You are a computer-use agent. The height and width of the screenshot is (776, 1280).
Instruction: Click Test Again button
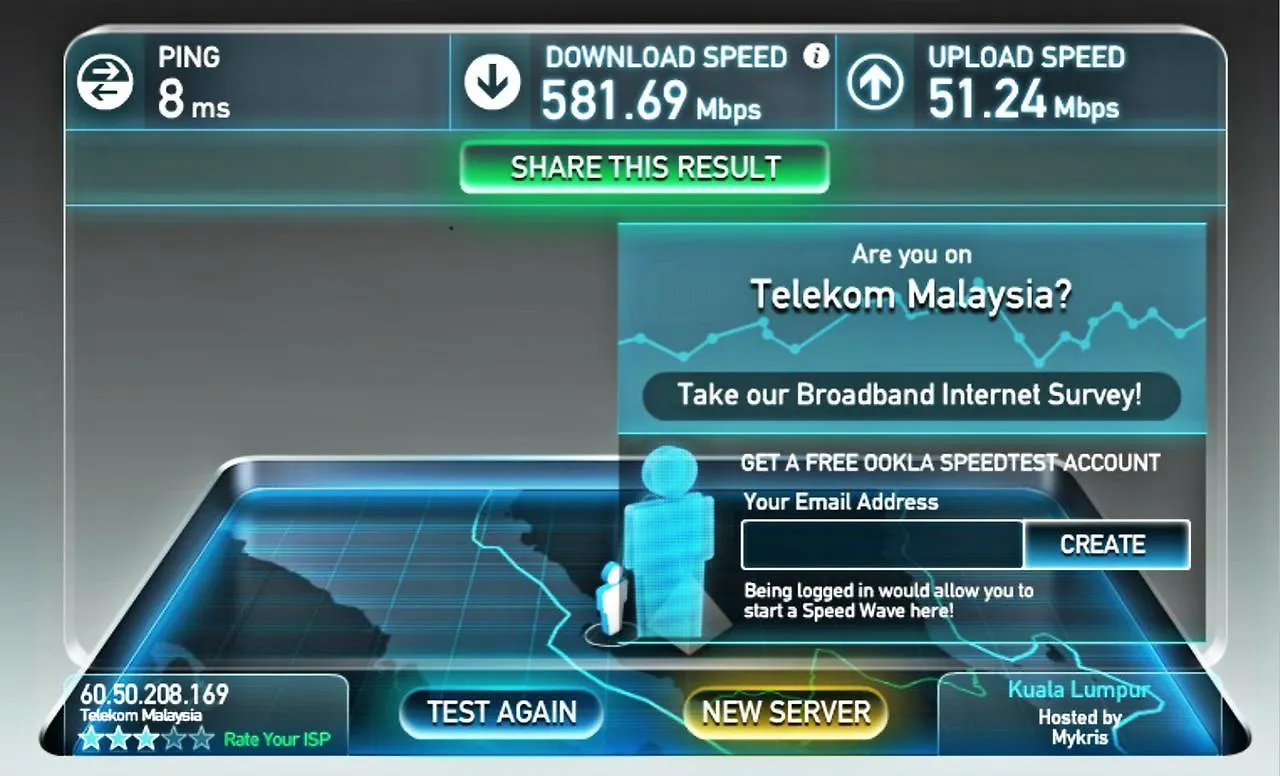[x=502, y=712]
